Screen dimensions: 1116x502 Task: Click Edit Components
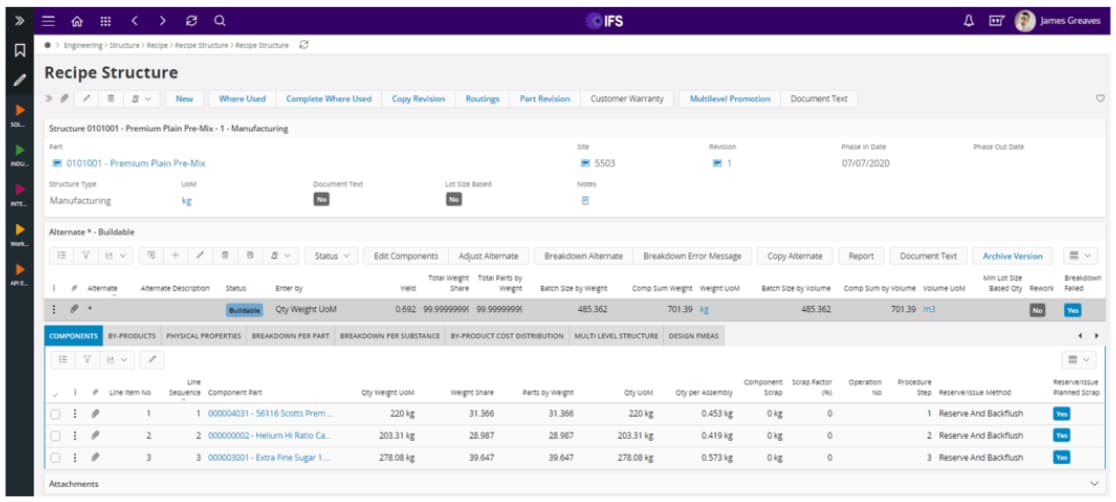tap(406, 256)
